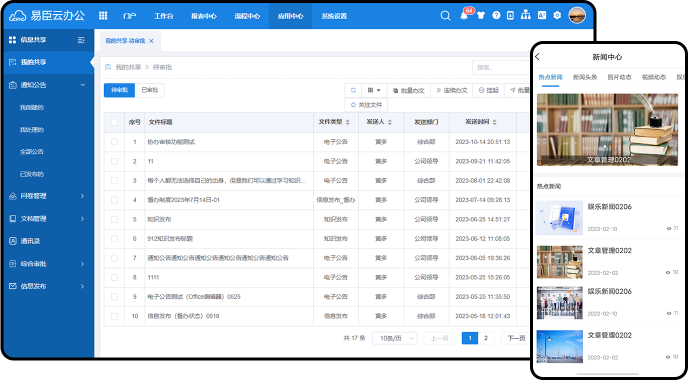The height and width of the screenshot is (380, 688).
Task: Check the row 1 协办审核功能测试 checkbox
Action: (x=115, y=142)
